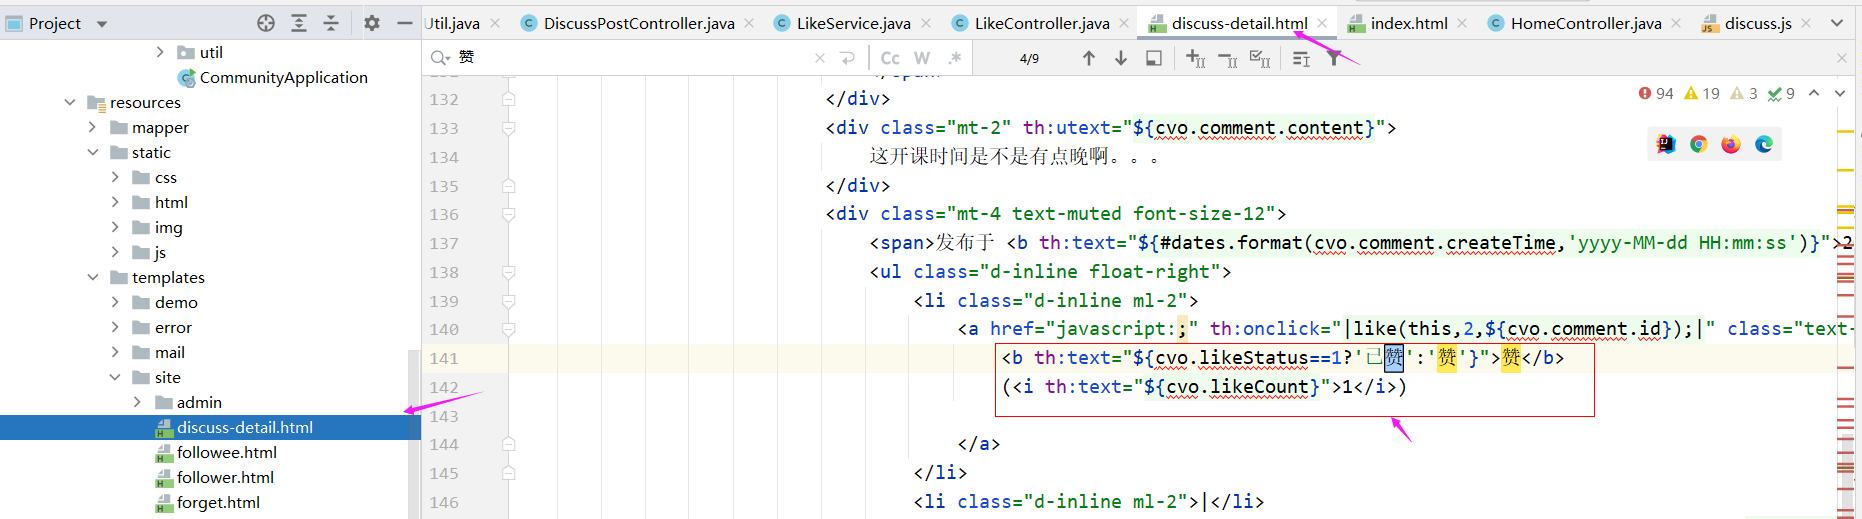This screenshot has width=1862, height=519.
Task: Close the find bar
Action: pos(1842,58)
